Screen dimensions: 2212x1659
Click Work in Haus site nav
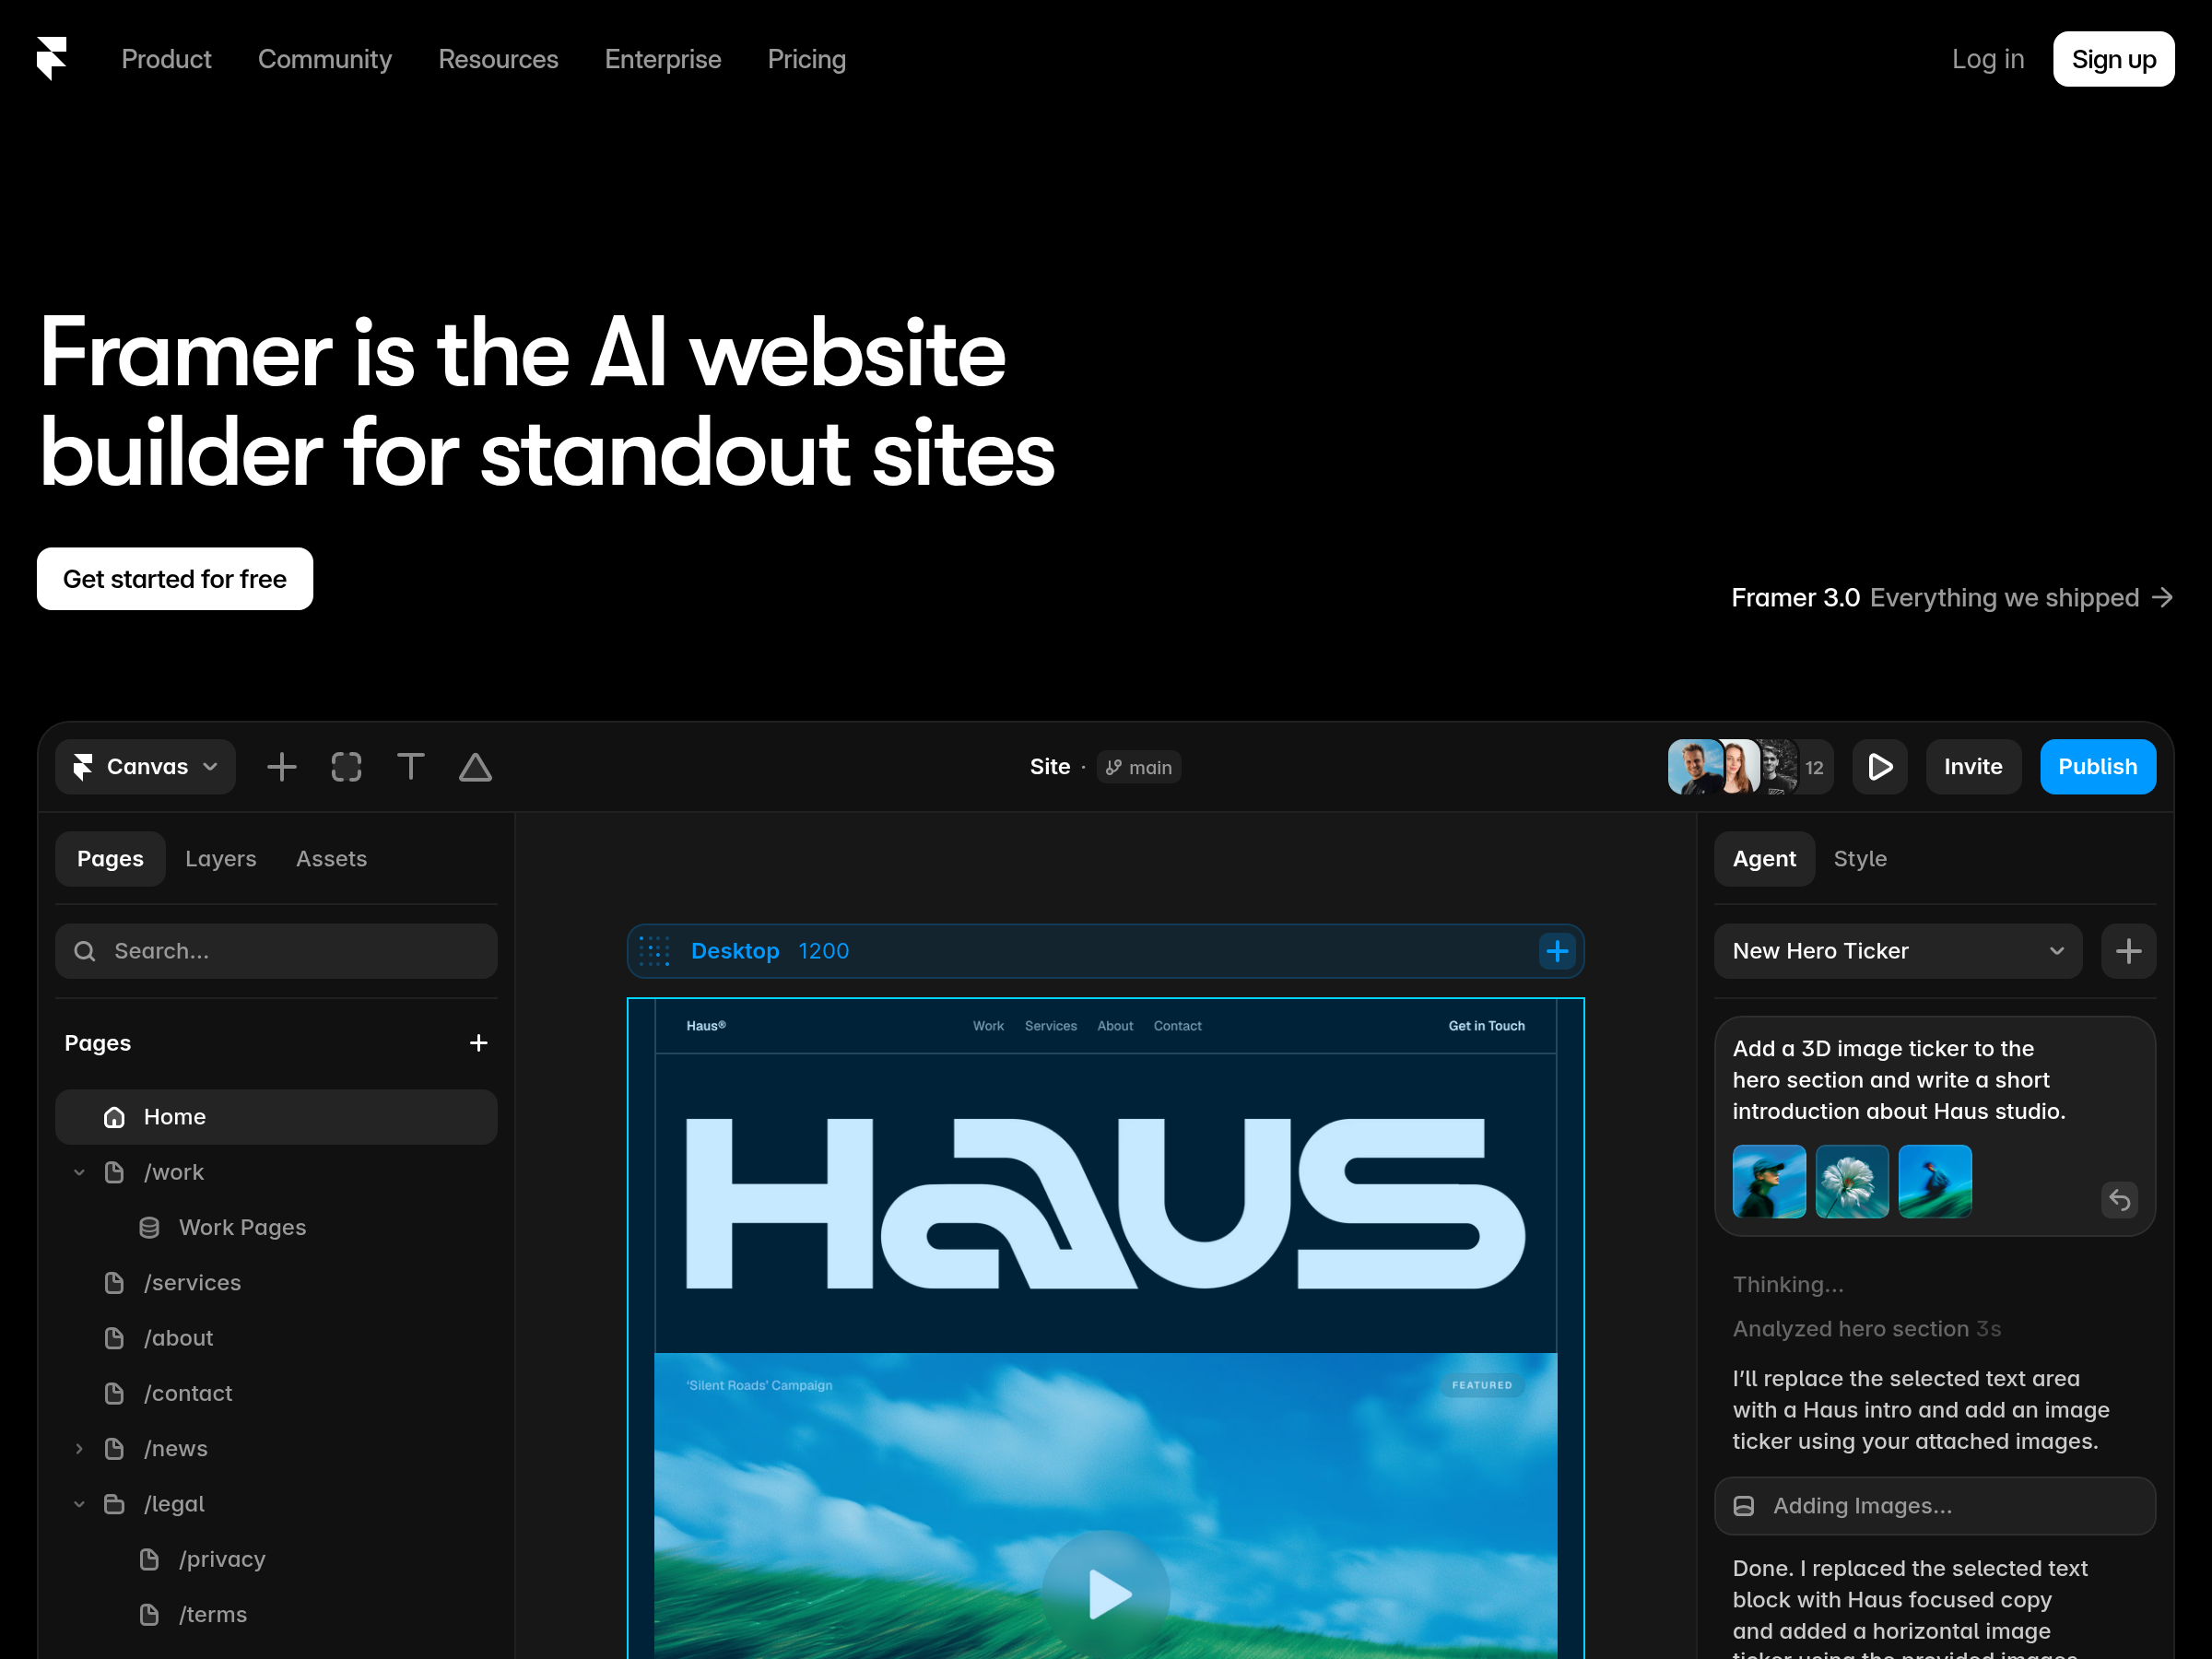click(988, 1026)
